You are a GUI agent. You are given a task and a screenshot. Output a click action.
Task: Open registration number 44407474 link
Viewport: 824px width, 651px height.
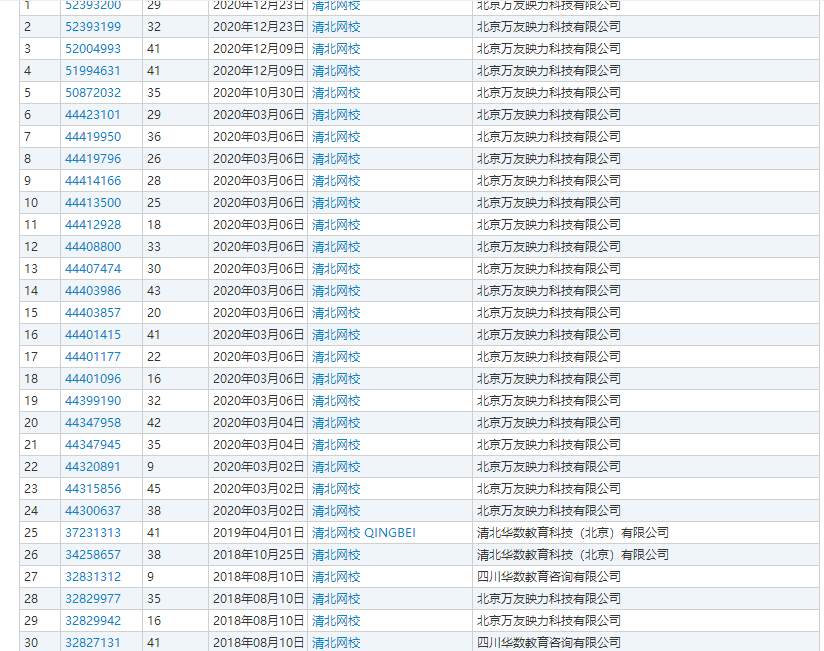click(x=93, y=269)
